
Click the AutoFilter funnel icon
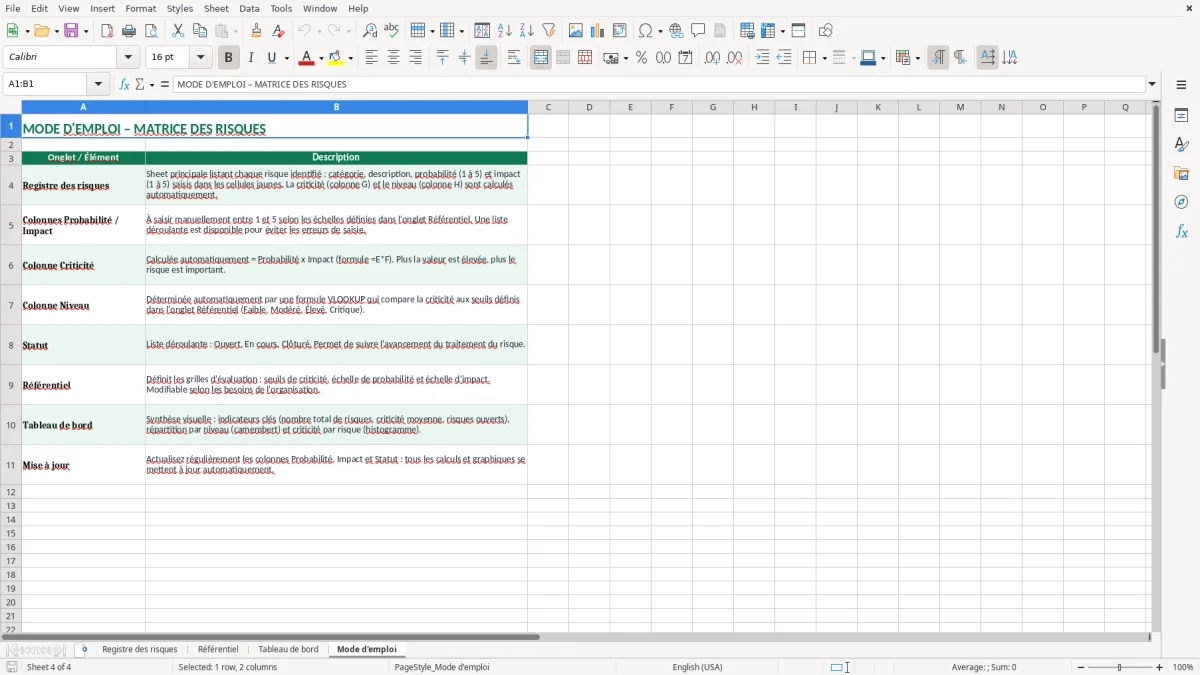click(549, 31)
